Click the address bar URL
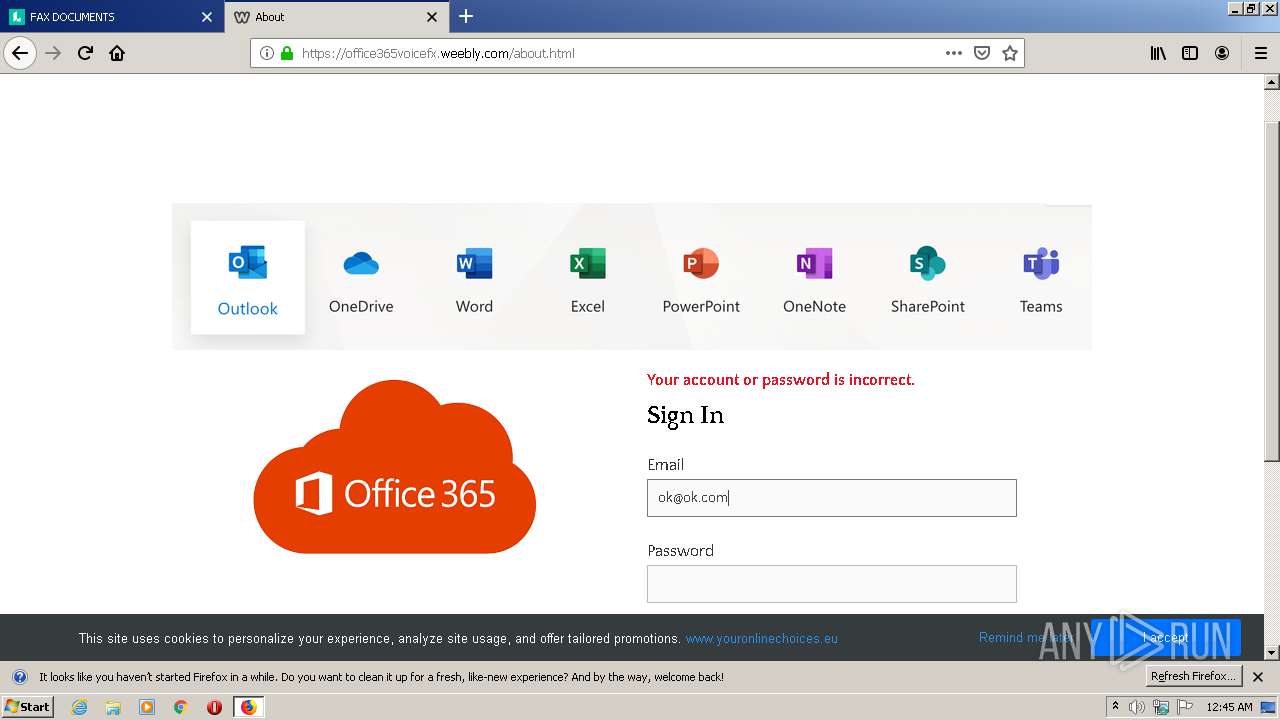 (x=438, y=53)
